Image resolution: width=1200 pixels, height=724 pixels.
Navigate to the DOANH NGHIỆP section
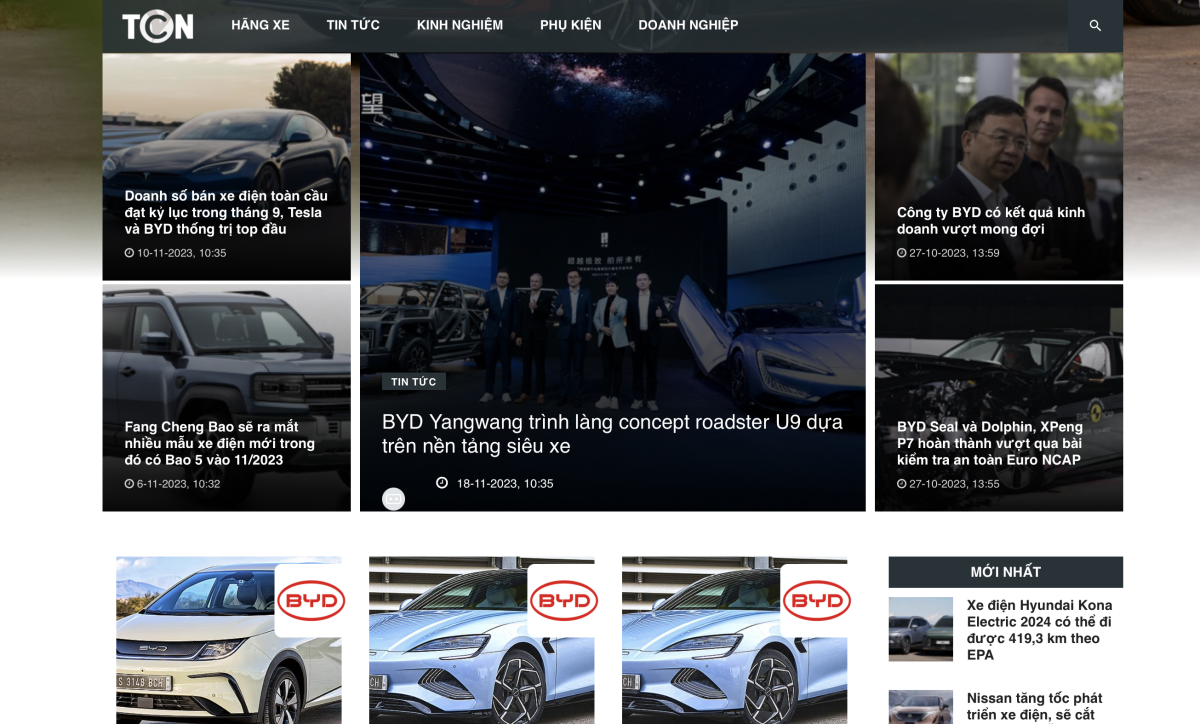click(688, 25)
